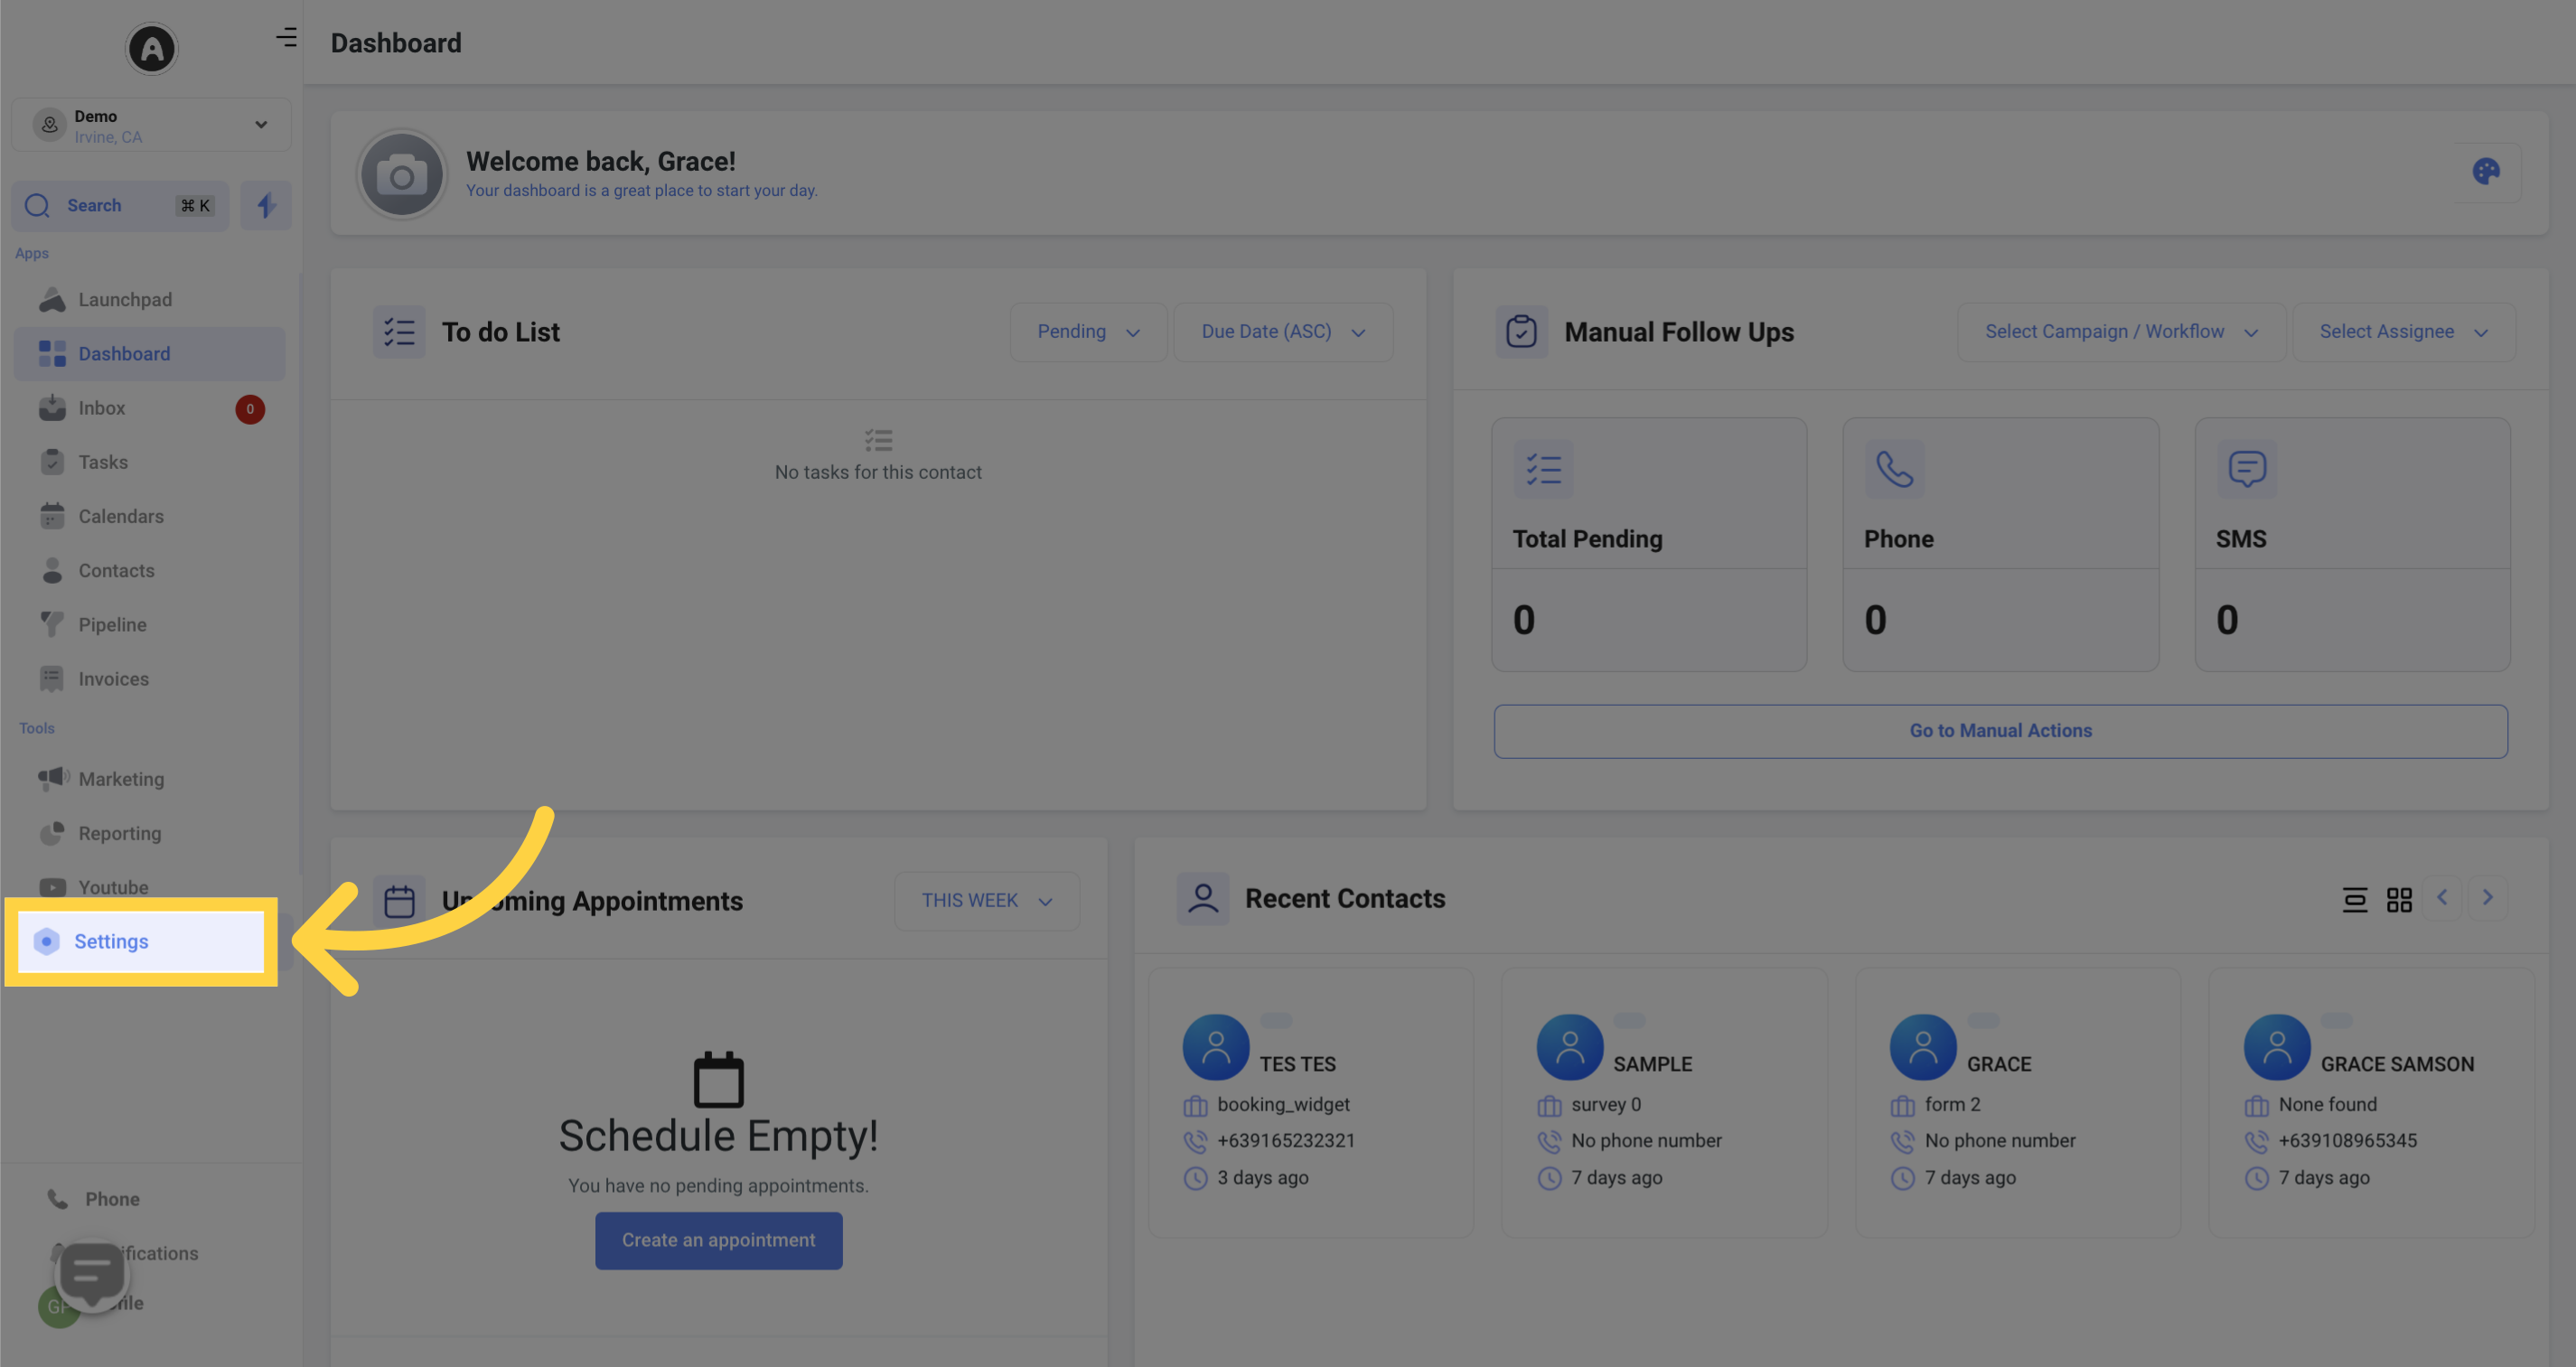Image resolution: width=2576 pixels, height=1367 pixels.
Task: Click the Settings gear icon
Action: click(x=47, y=941)
